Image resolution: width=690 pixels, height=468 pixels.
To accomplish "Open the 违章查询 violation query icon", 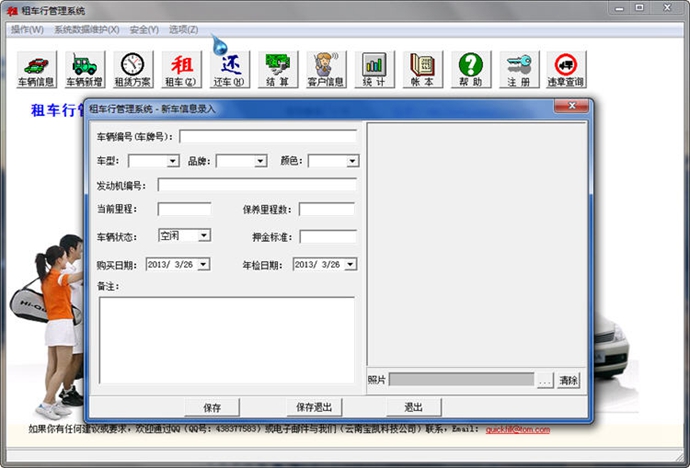I will [x=566, y=69].
